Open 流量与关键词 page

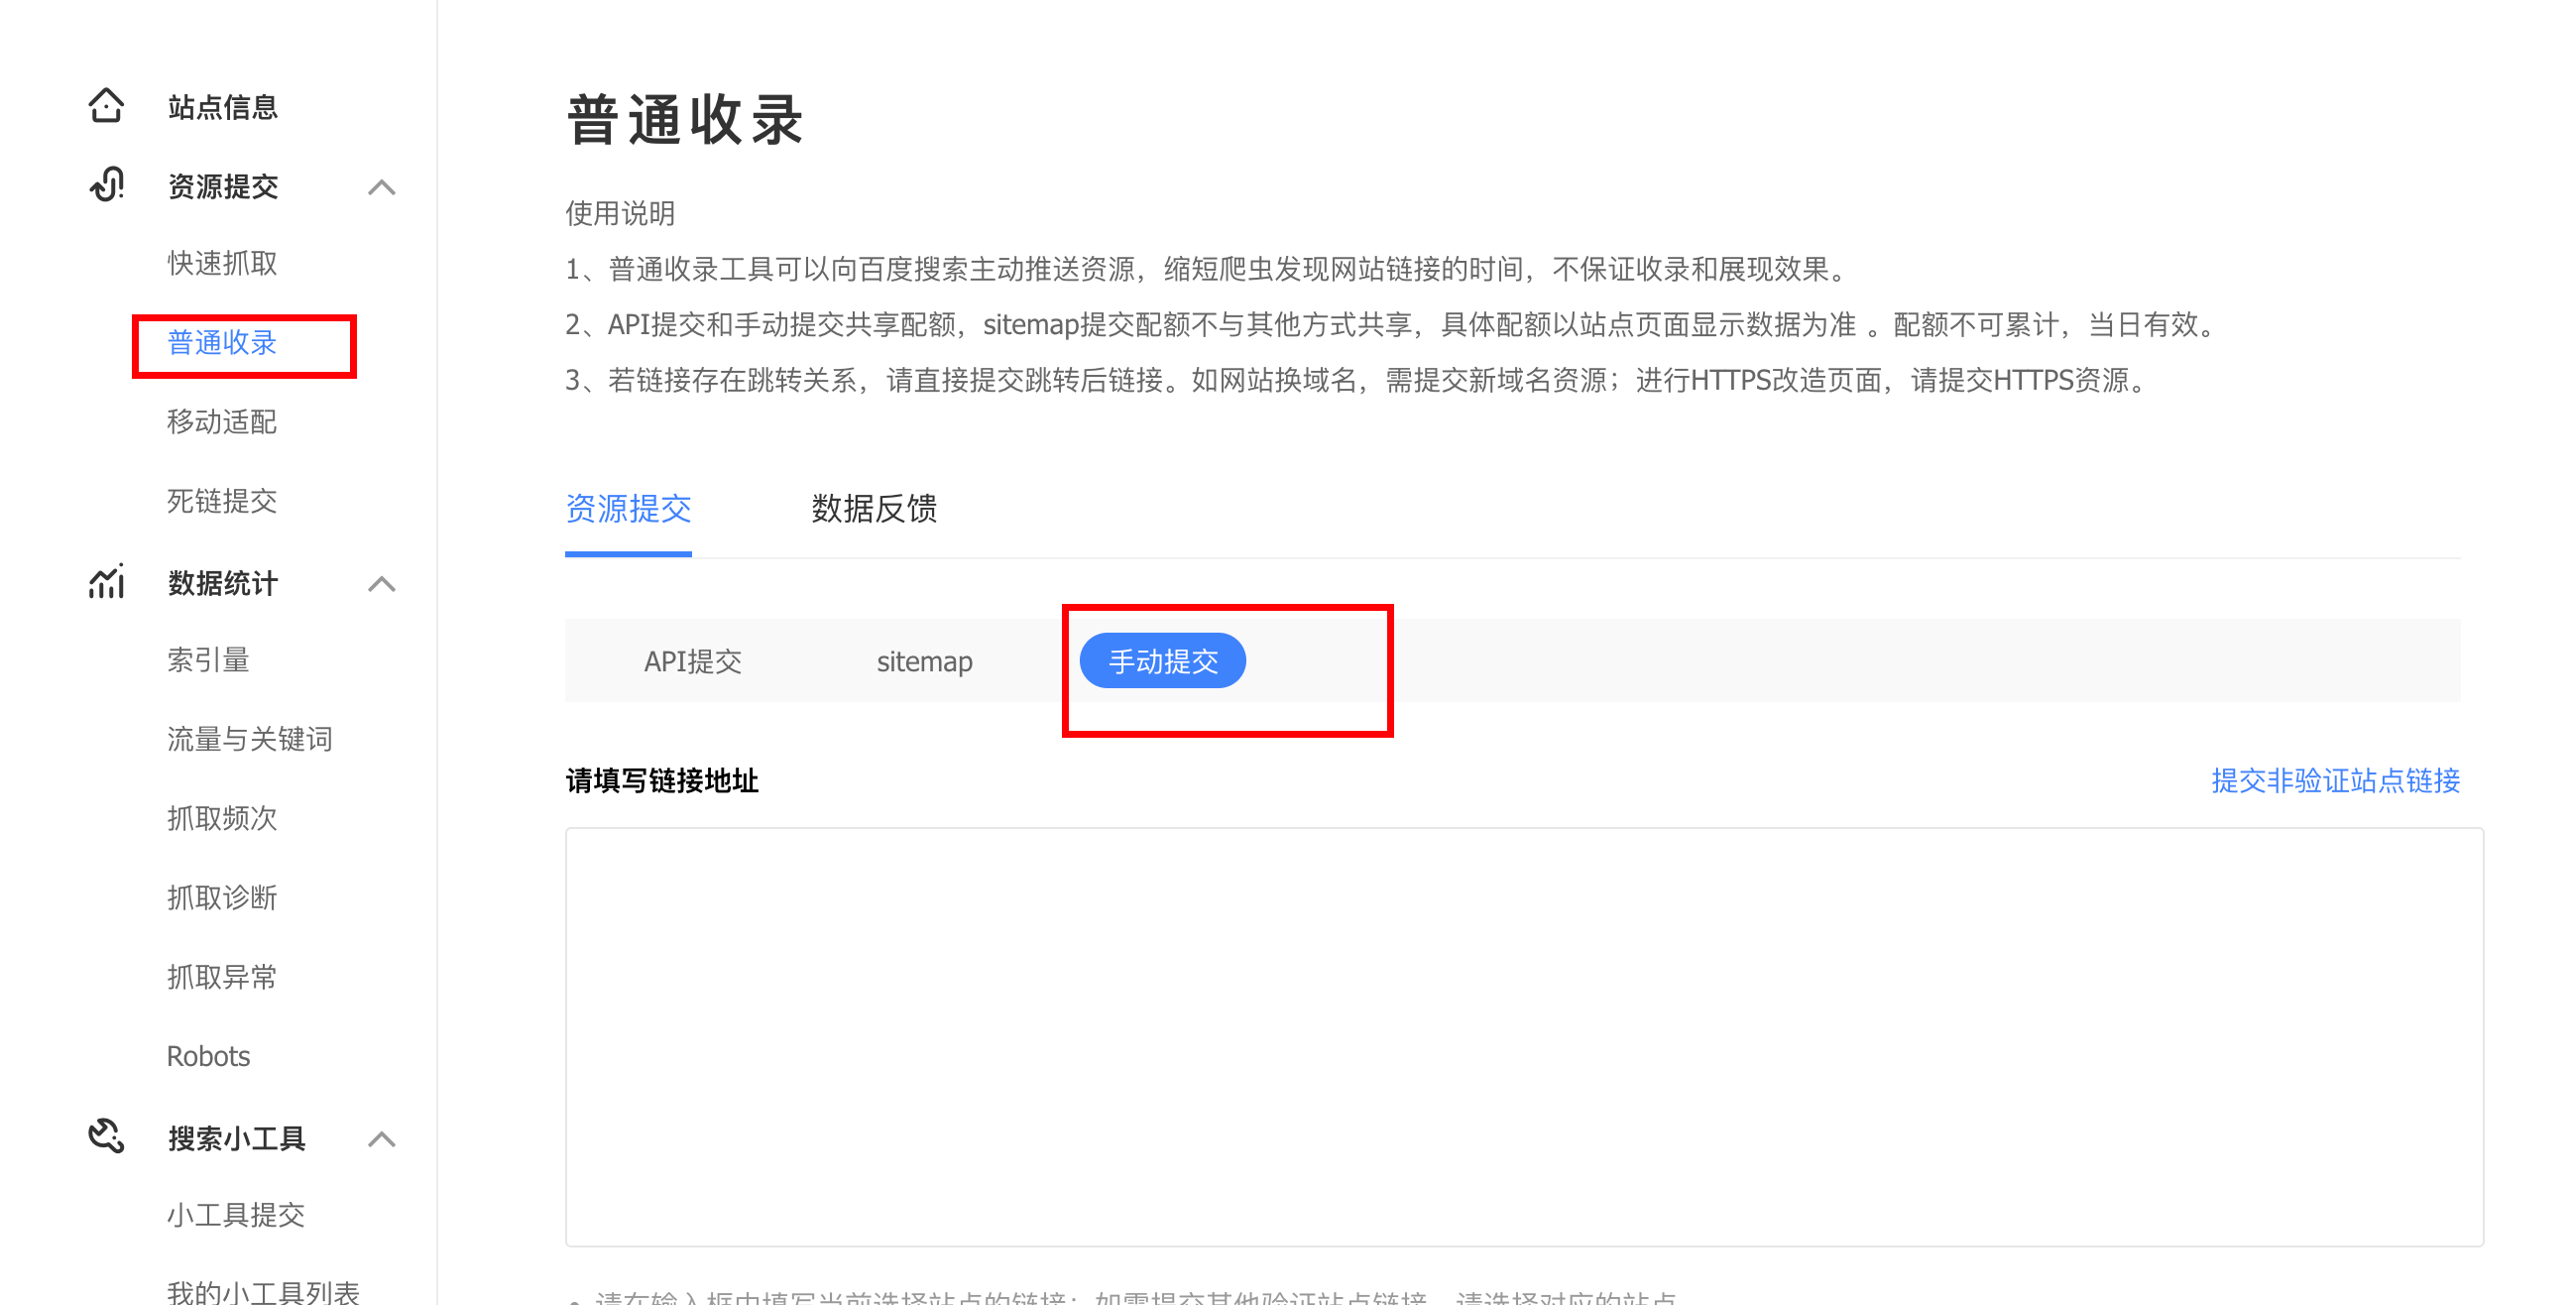pyautogui.click(x=250, y=739)
